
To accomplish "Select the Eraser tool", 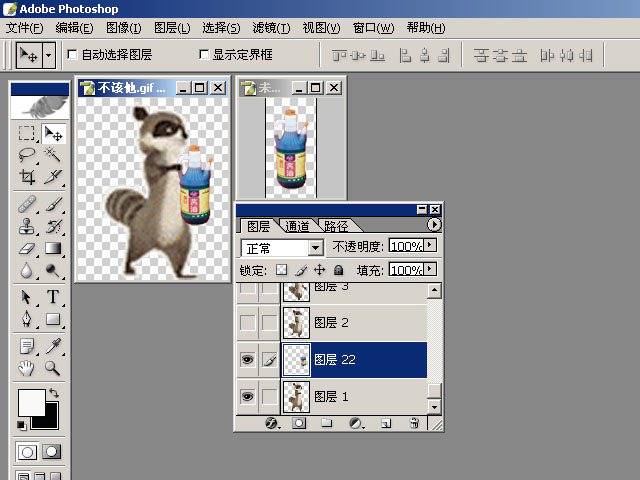I will click(x=27, y=248).
